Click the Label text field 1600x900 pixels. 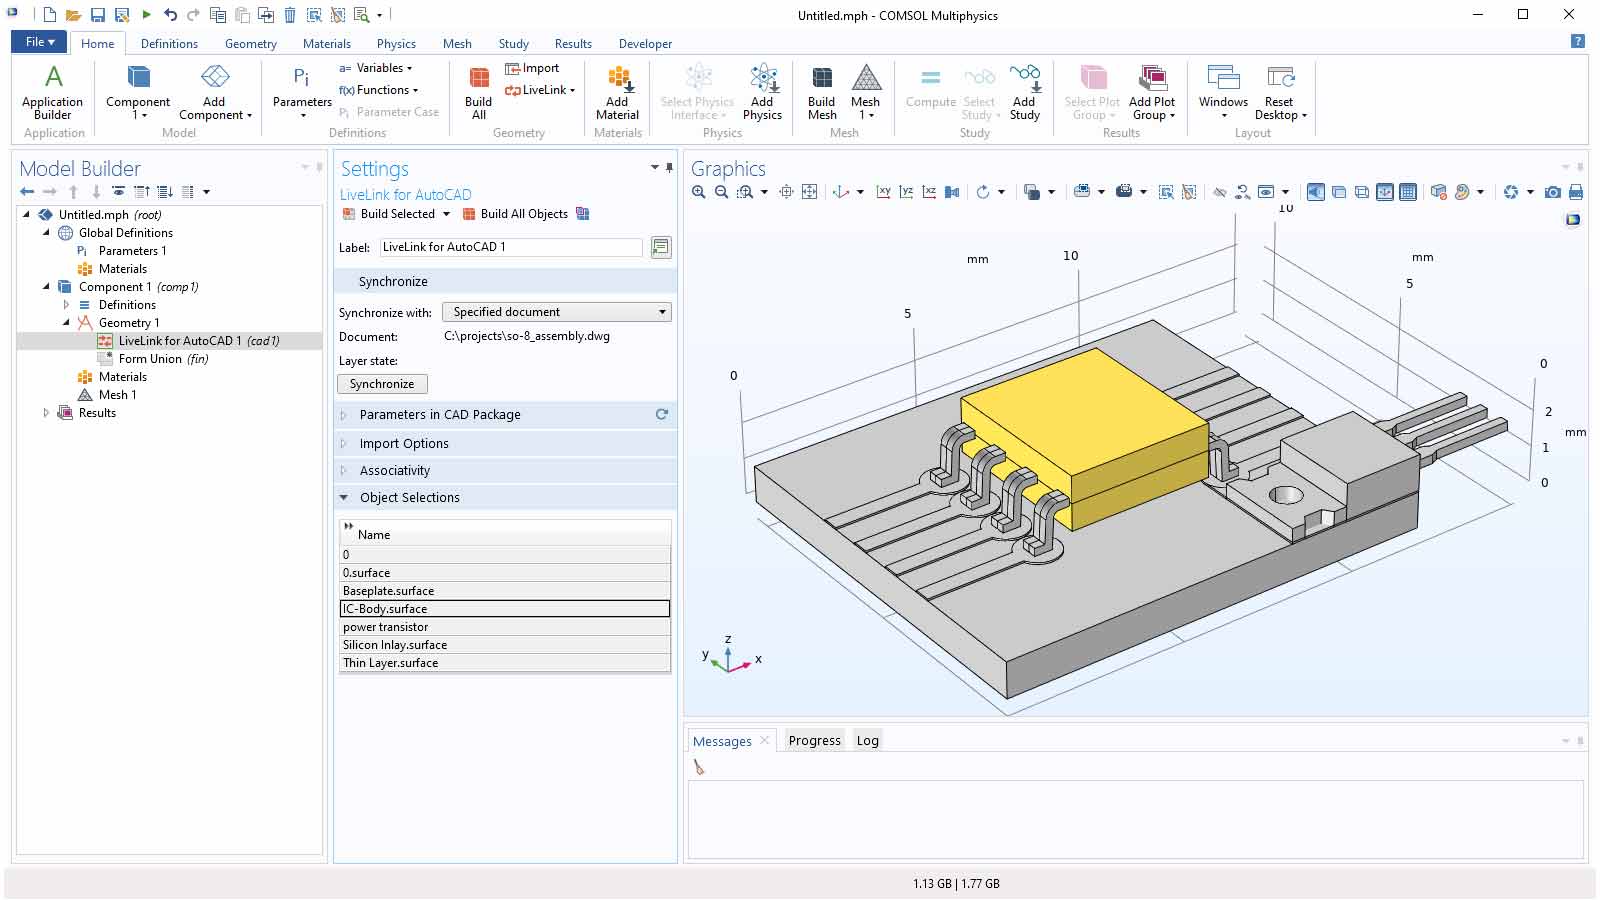[510, 247]
